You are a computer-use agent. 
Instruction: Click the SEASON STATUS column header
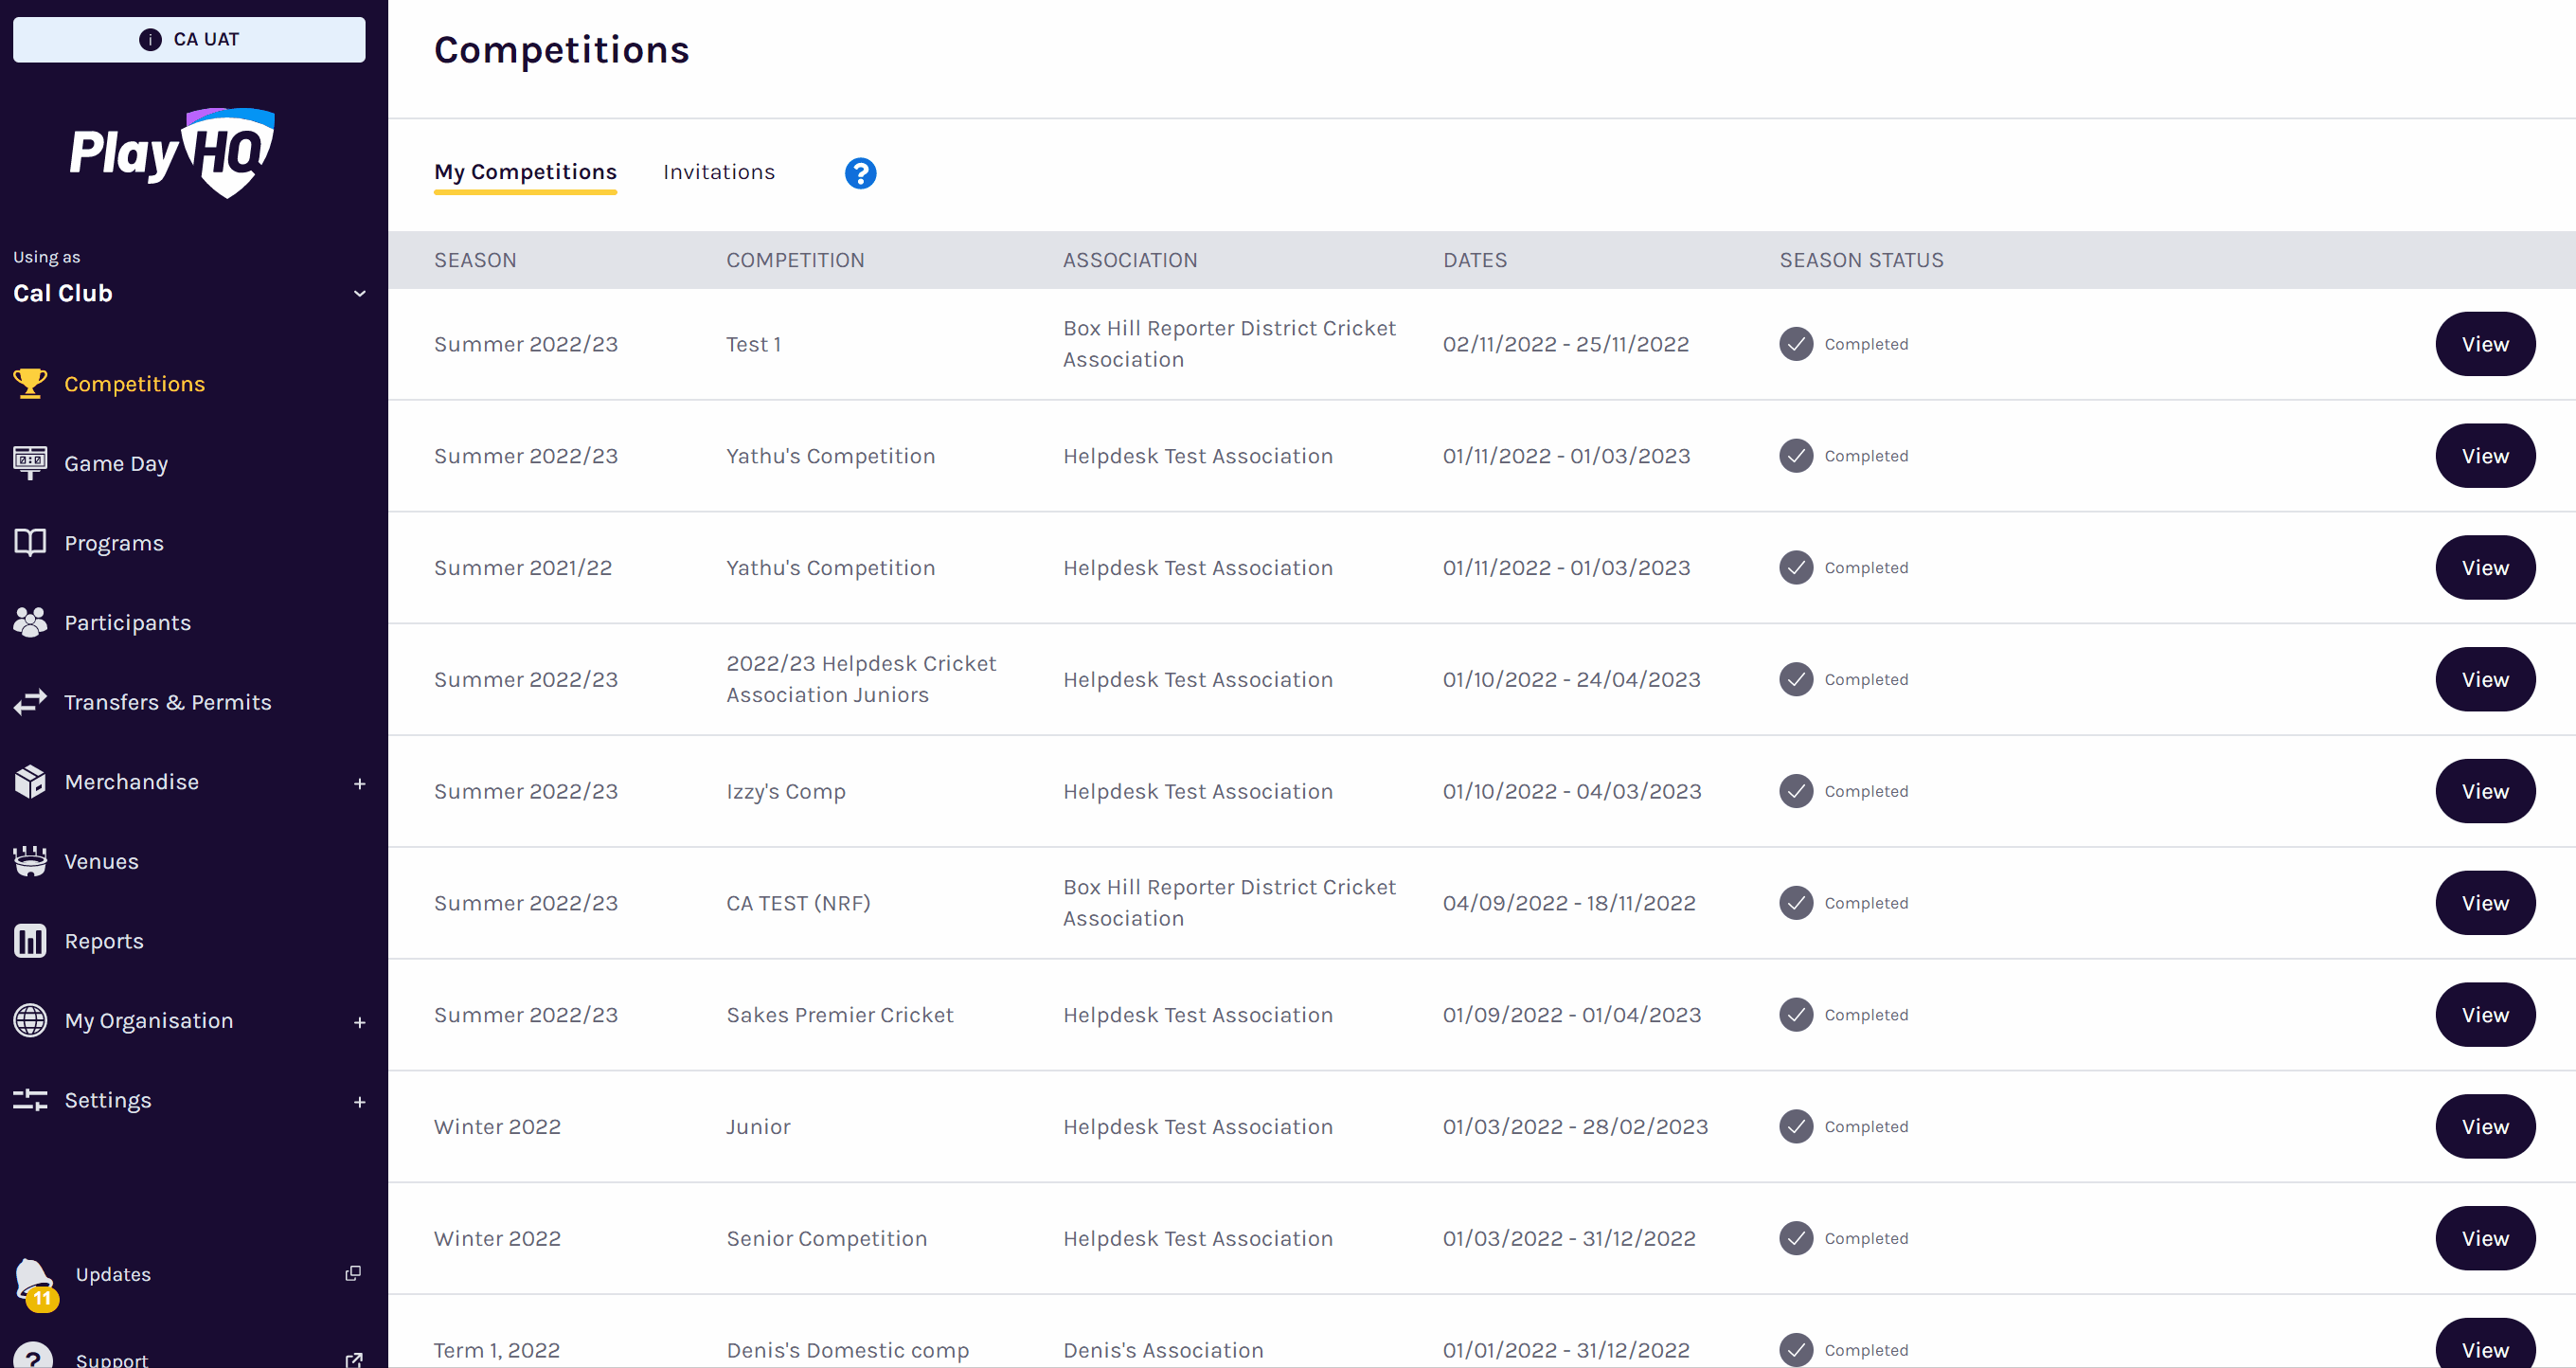click(1861, 260)
